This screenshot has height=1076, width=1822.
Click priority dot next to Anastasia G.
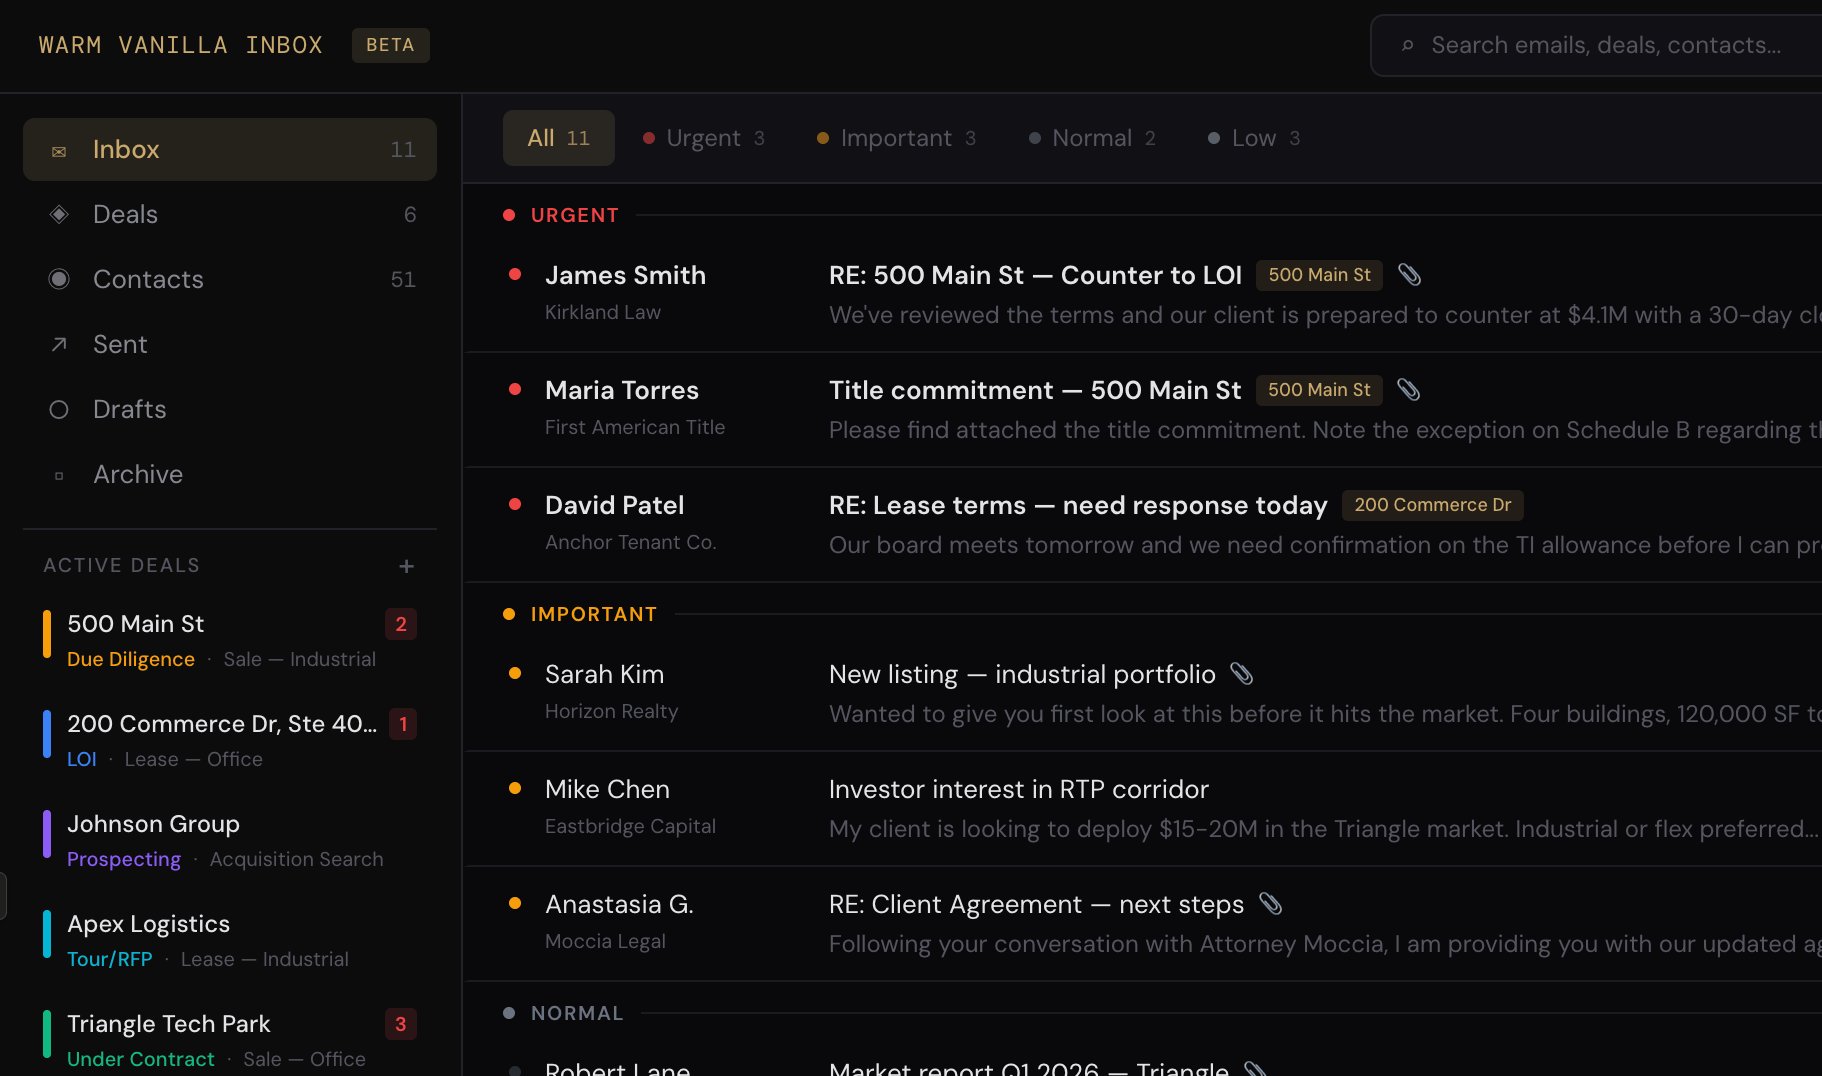tap(515, 903)
